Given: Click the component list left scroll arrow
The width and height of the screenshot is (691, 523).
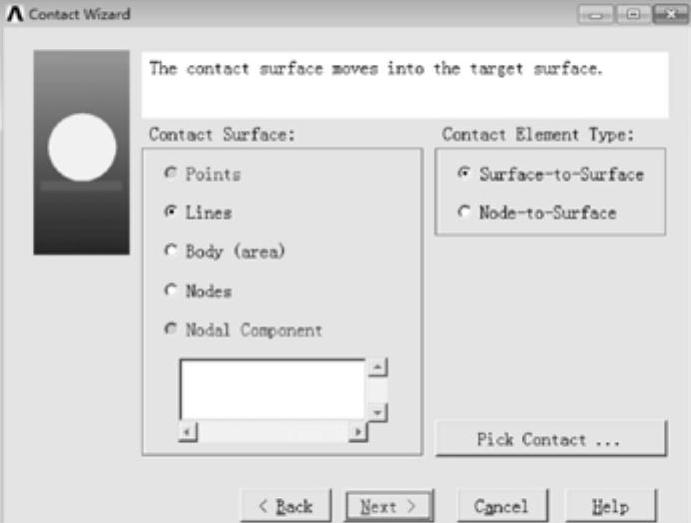Looking at the screenshot, I should 188,432.
